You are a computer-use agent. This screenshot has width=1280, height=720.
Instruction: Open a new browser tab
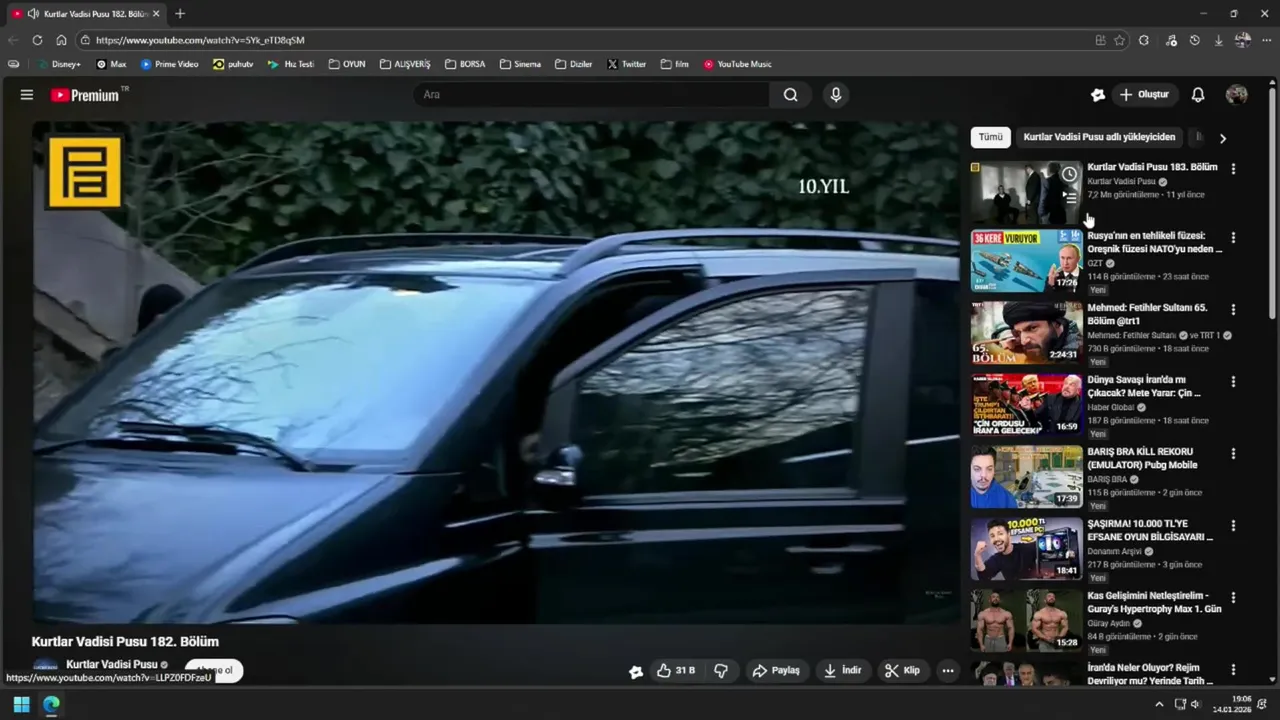click(x=180, y=14)
